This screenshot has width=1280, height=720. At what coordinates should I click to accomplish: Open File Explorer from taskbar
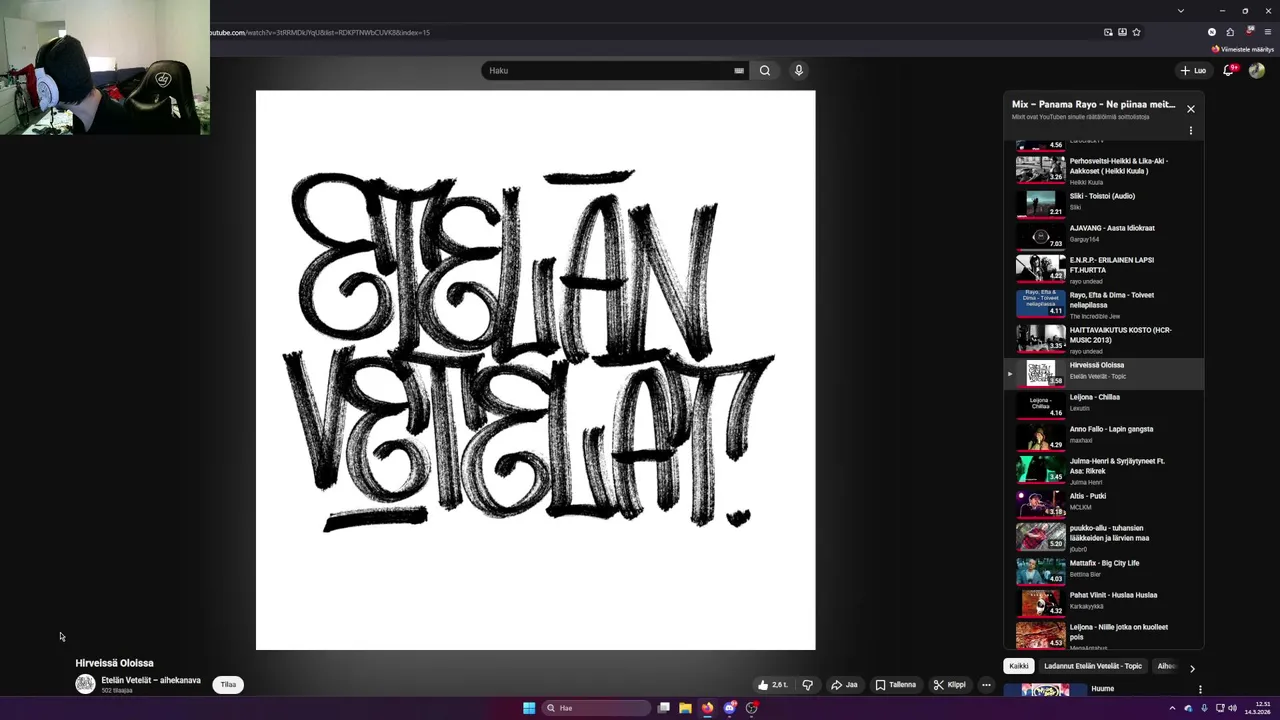685,708
